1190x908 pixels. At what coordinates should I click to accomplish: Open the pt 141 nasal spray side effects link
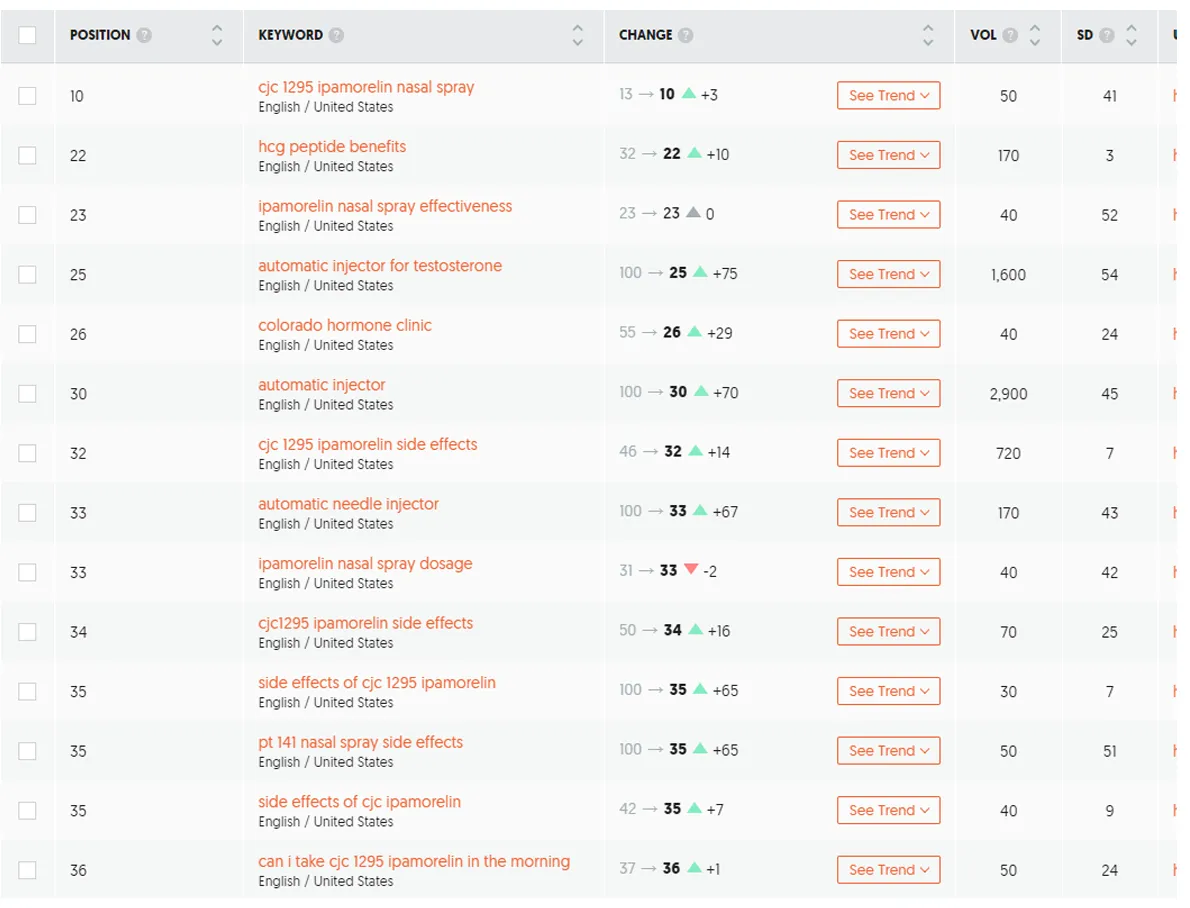click(360, 742)
